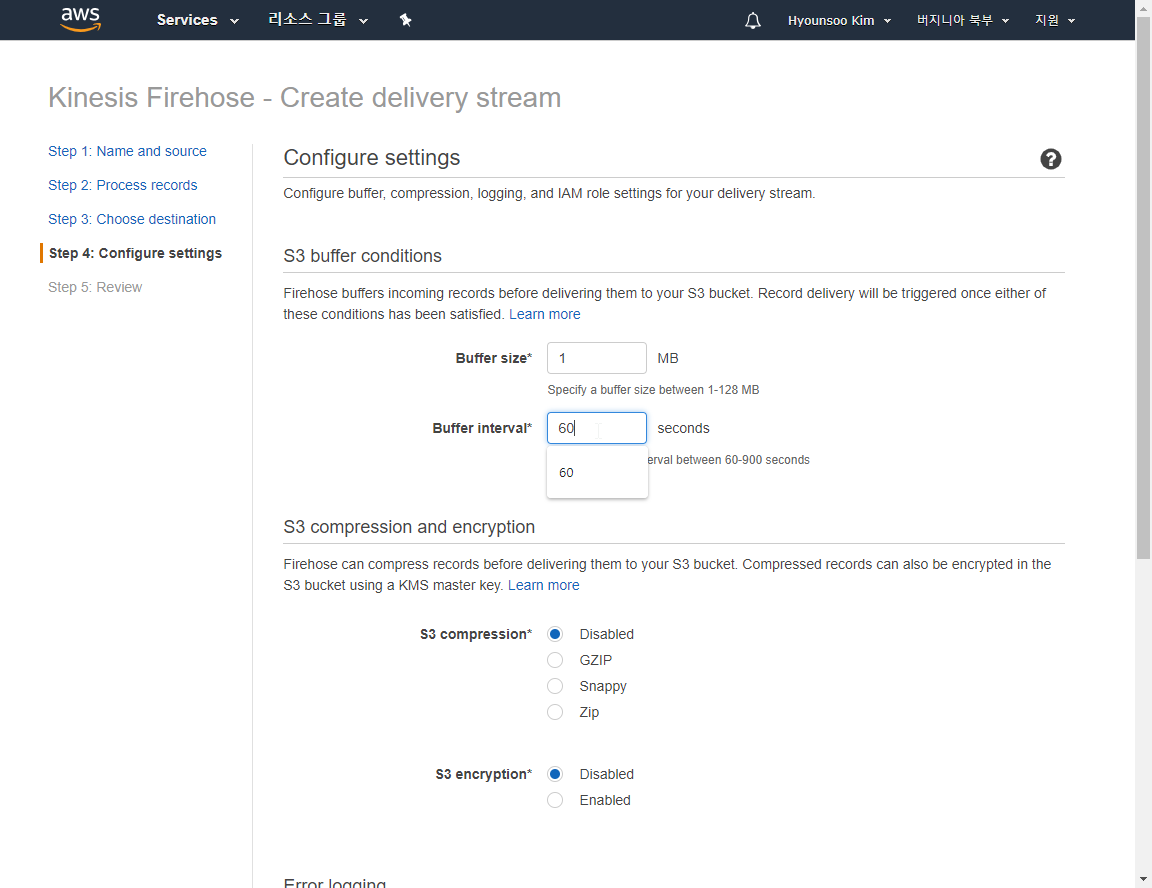
Task: Click the pin shortcut icon
Action: (x=406, y=20)
